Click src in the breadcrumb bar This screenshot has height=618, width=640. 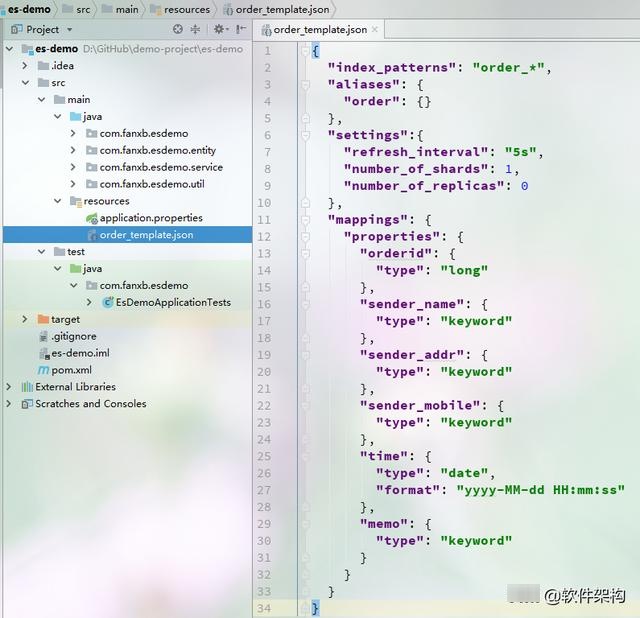83,9
